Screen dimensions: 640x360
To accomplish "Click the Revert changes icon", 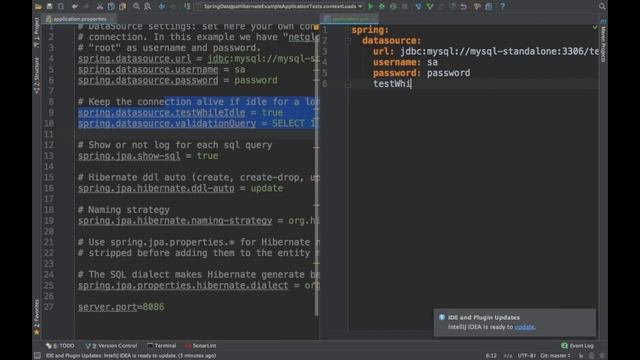I will point(464,7).
